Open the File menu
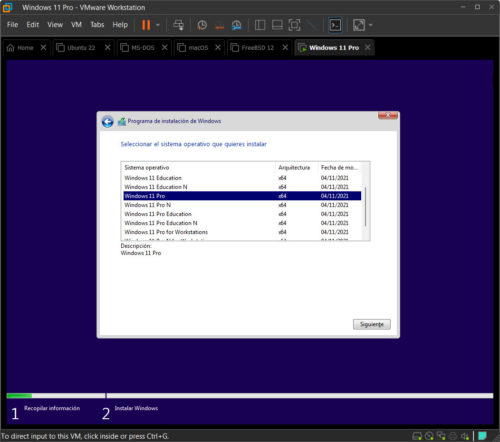The width and height of the screenshot is (500, 442). coord(12,25)
